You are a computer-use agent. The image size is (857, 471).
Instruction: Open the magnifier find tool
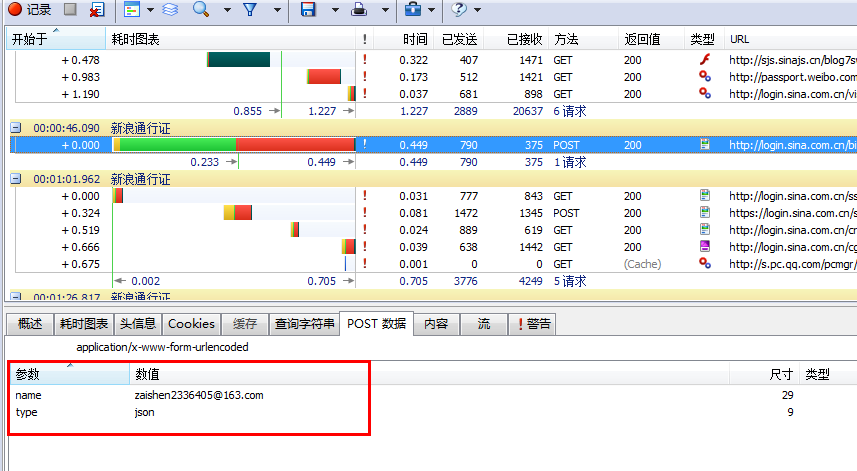click(x=201, y=9)
